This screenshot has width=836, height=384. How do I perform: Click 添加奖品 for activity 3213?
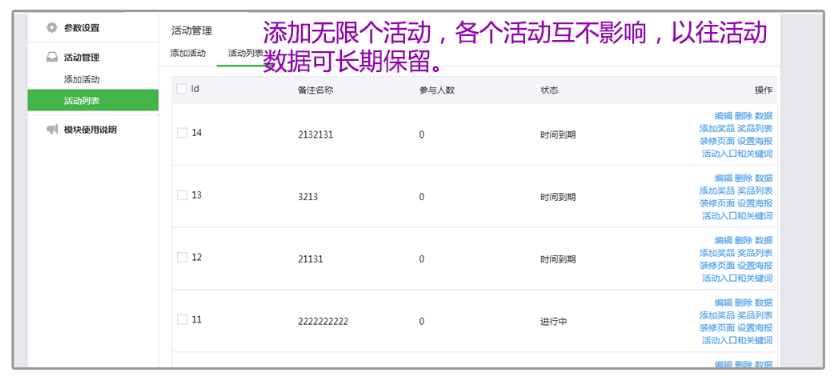tap(717, 191)
